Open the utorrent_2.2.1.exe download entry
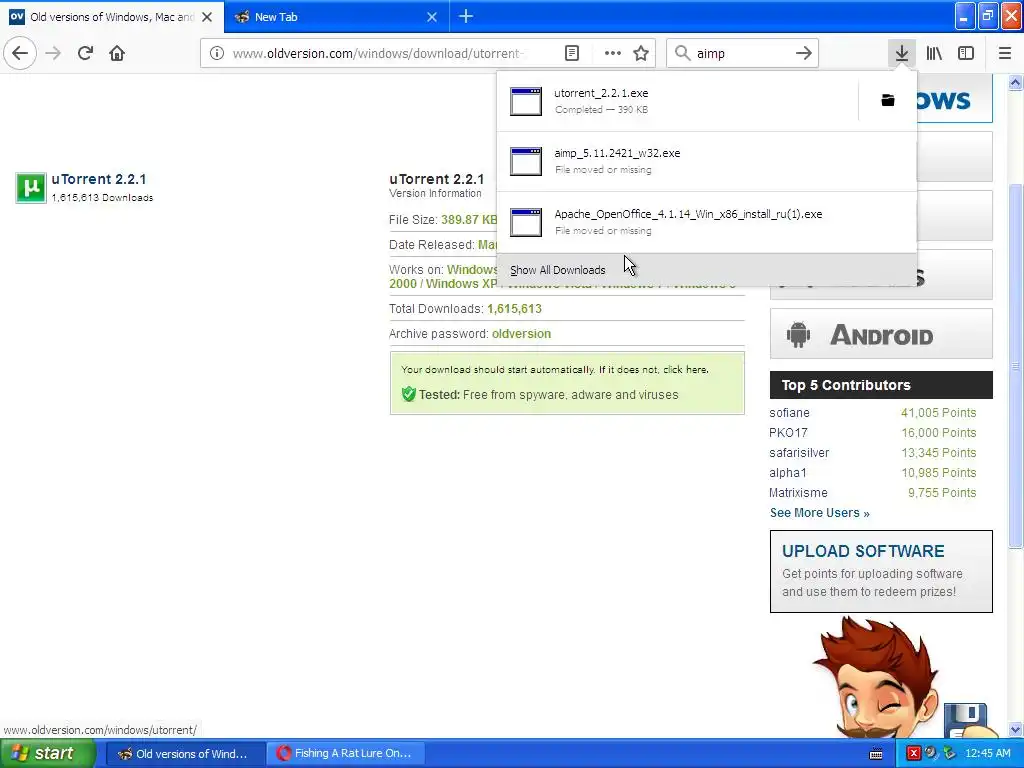This screenshot has height=768, width=1024. click(x=677, y=101)
